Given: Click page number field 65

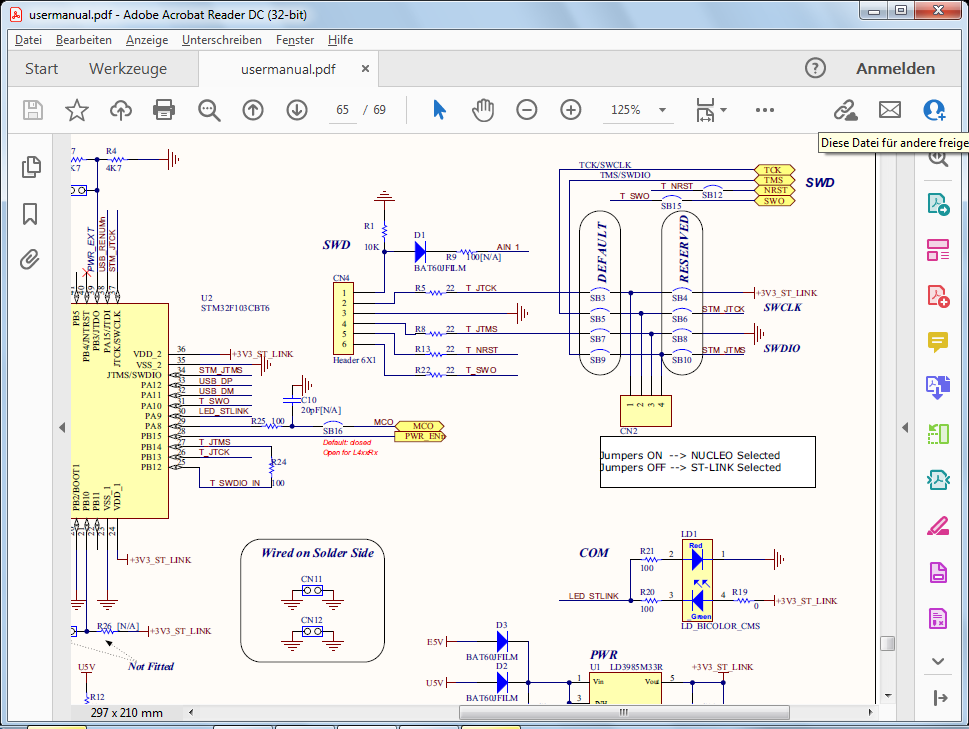Looking at the screenshot, I should click(x=343, y=110).
